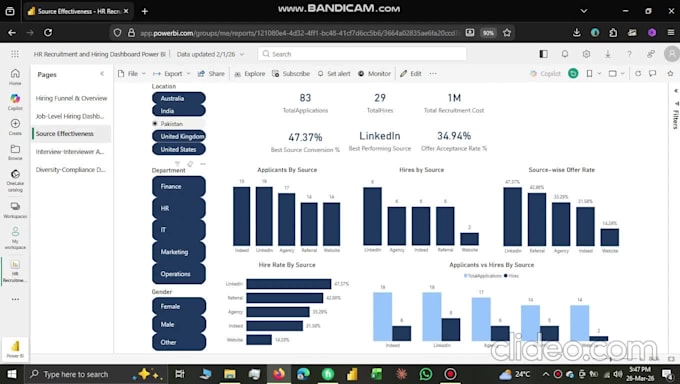Viewport: 680px width, 384px height.
Task: Toggle the India location slicer
Action: point(179,111)
